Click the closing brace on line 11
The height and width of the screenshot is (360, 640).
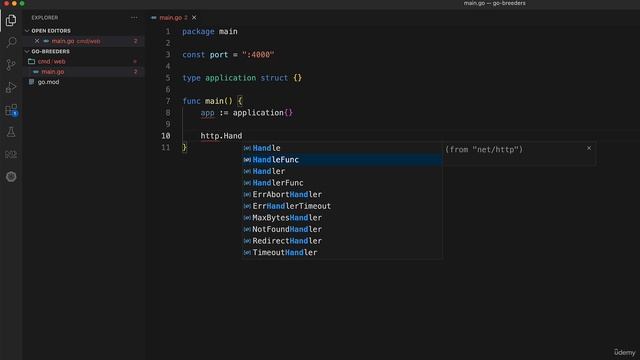[x=184, y=147]
